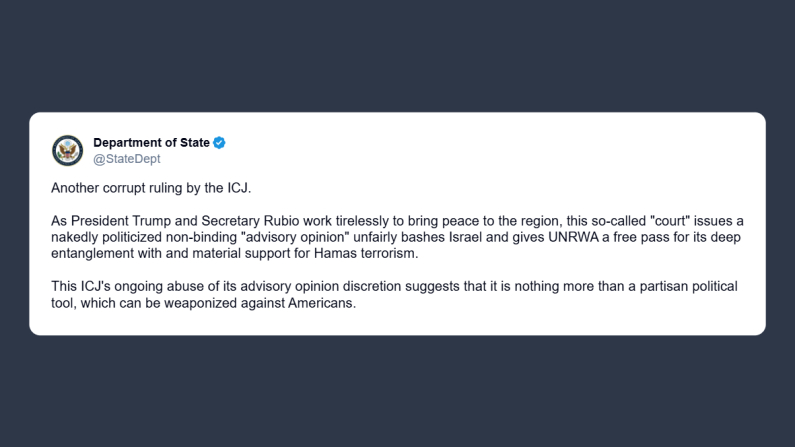Open the @StateDept handle link

126,159
